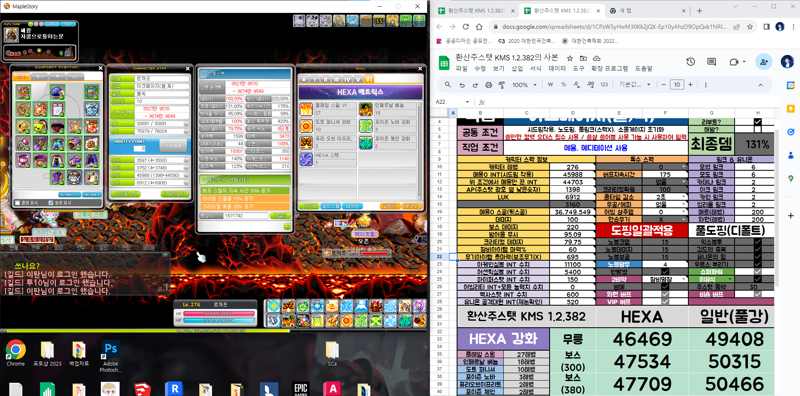Click the undo arrow in Sheets toolbar

(x=462, y=85)
